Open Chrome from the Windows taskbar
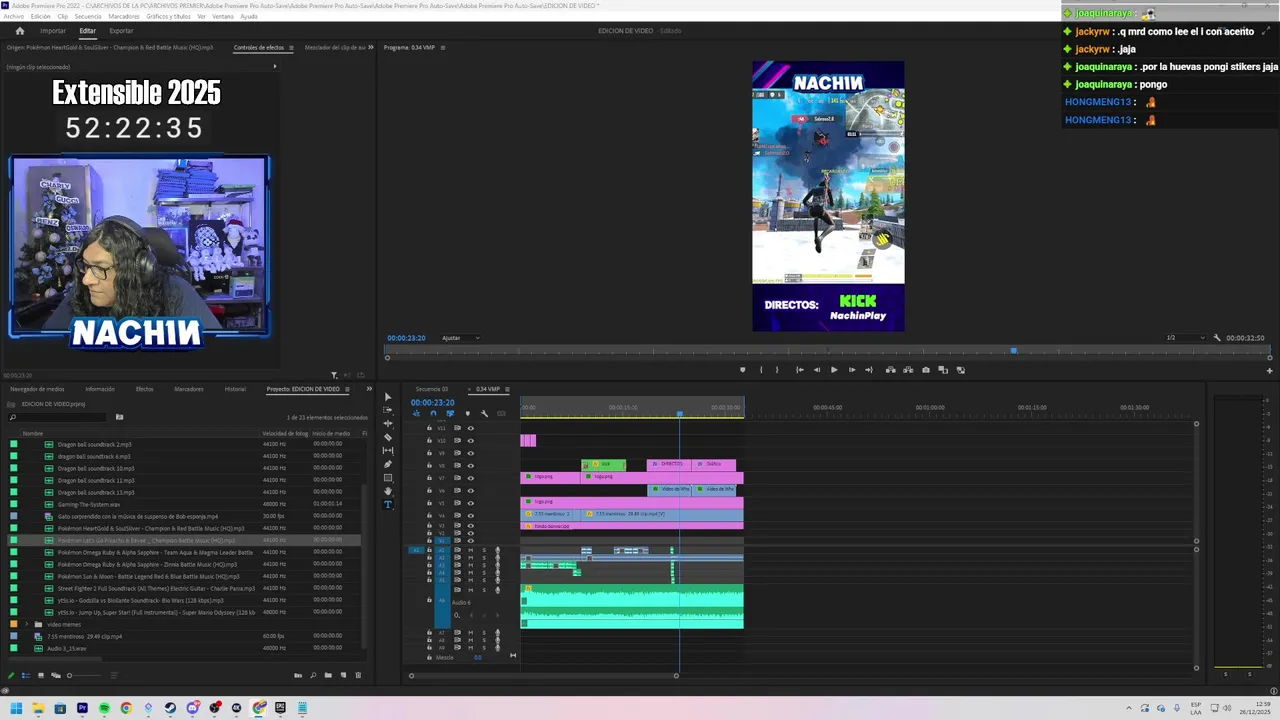 [x=126, y=709]
